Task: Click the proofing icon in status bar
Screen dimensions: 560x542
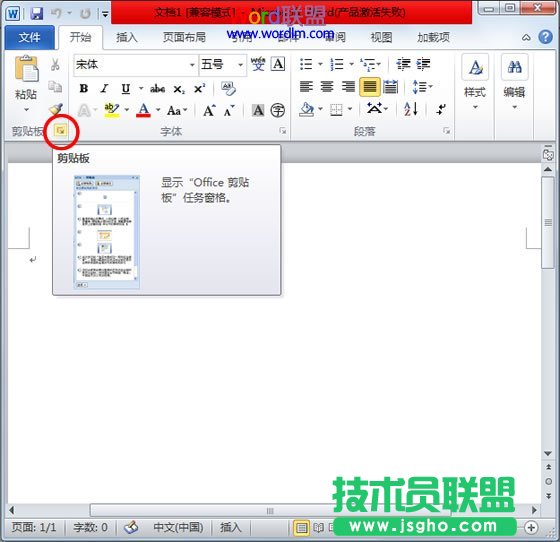Action: (x=131, y=527)
